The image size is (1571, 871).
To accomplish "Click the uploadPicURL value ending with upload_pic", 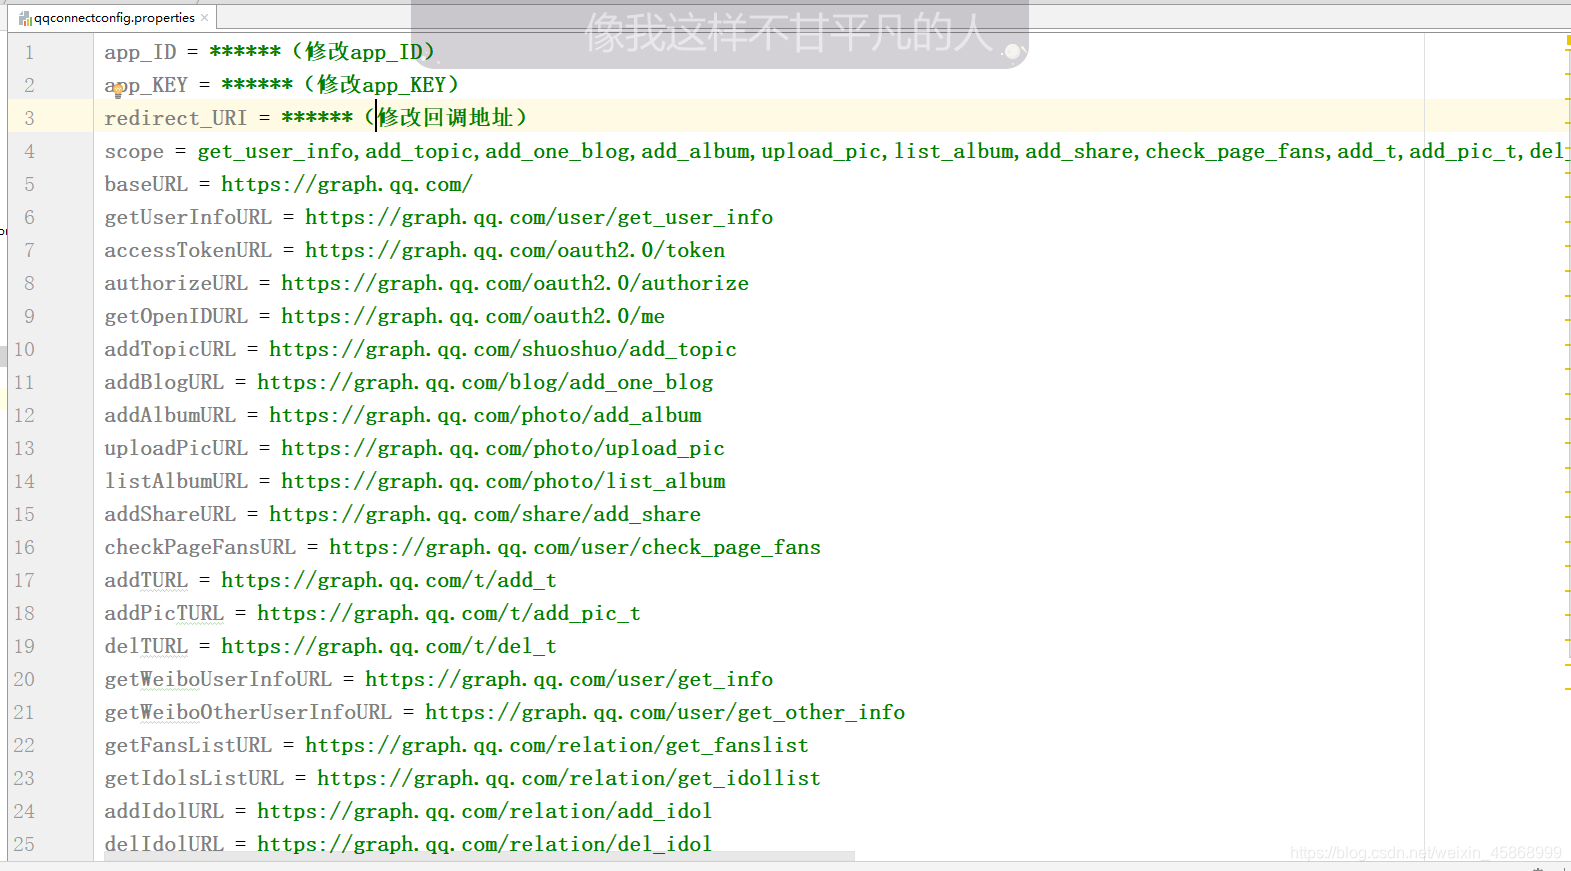I will coord(503,448).
